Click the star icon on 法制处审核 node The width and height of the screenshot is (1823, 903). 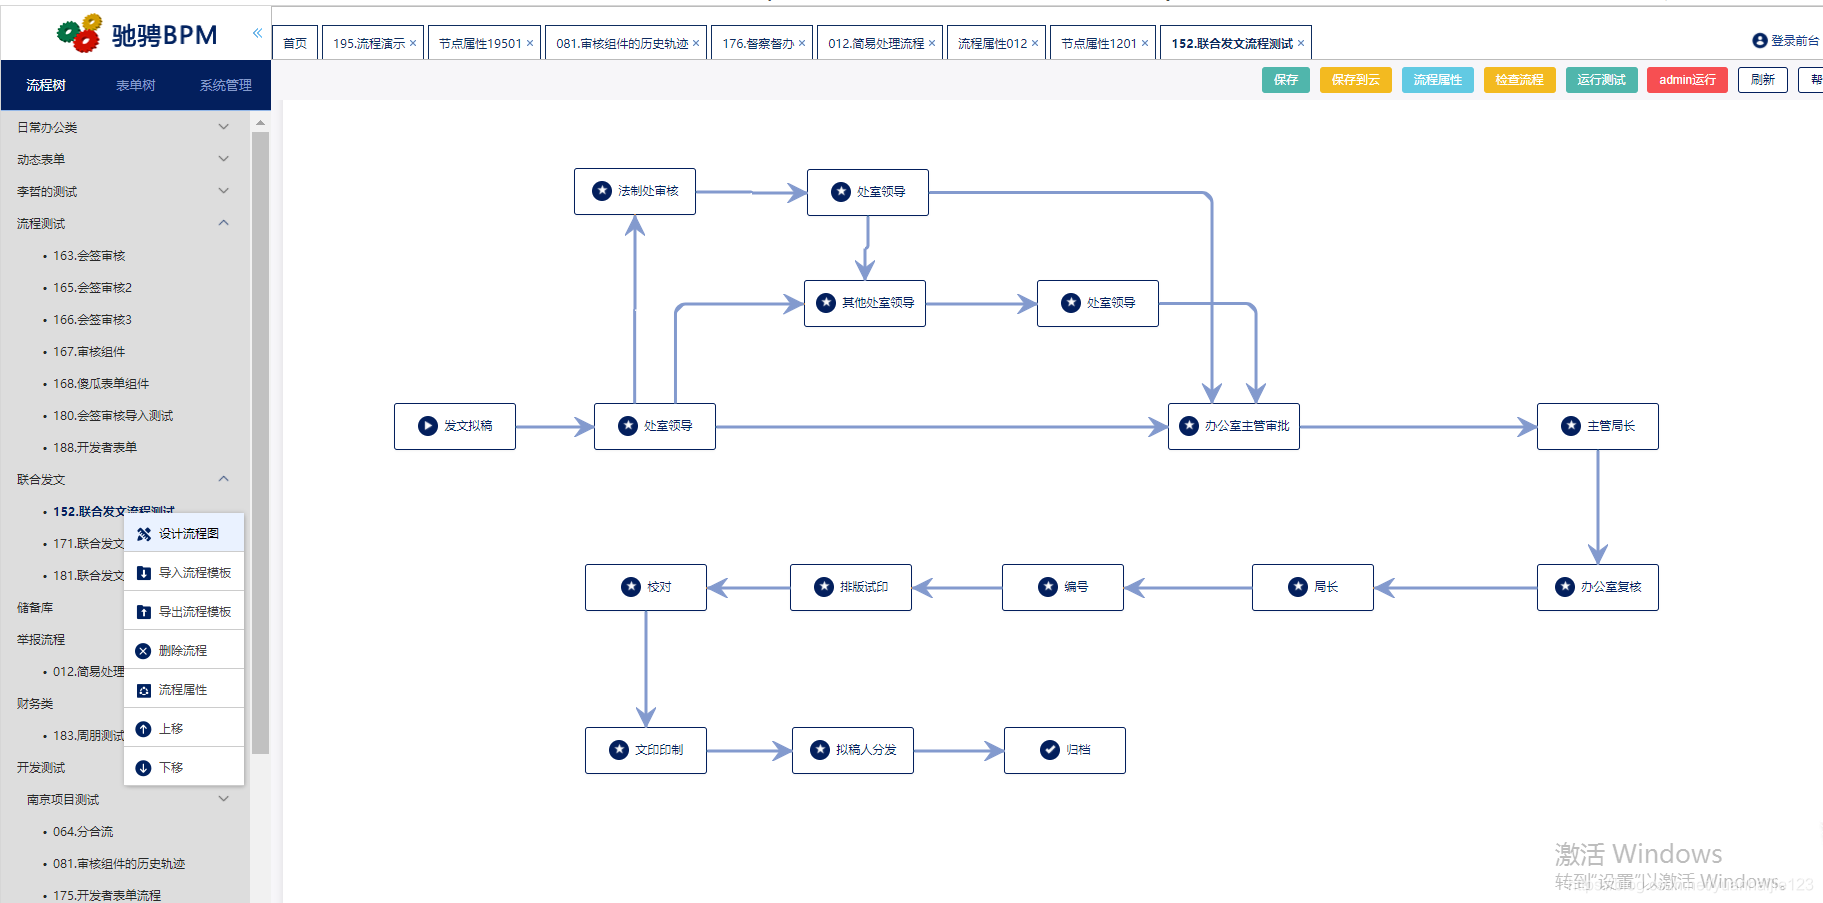(x=602, y=191)
